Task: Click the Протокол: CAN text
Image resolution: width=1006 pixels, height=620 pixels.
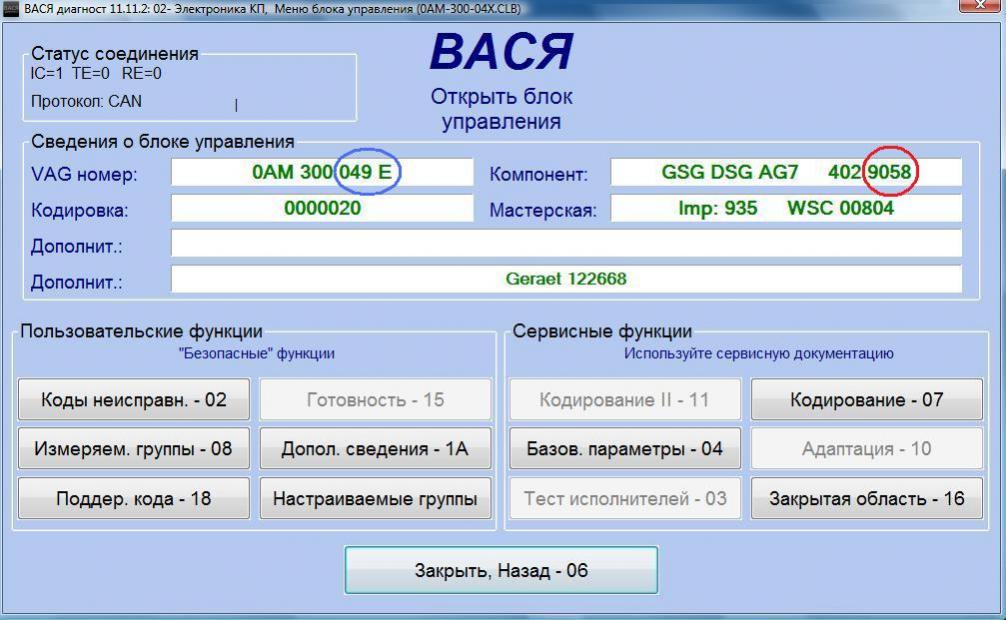Action: [x=86, y=101]
